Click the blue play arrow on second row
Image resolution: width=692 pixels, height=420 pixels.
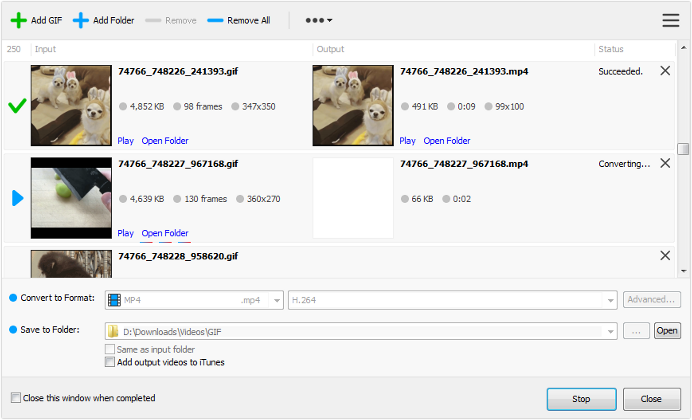click(x=17, y=198)
